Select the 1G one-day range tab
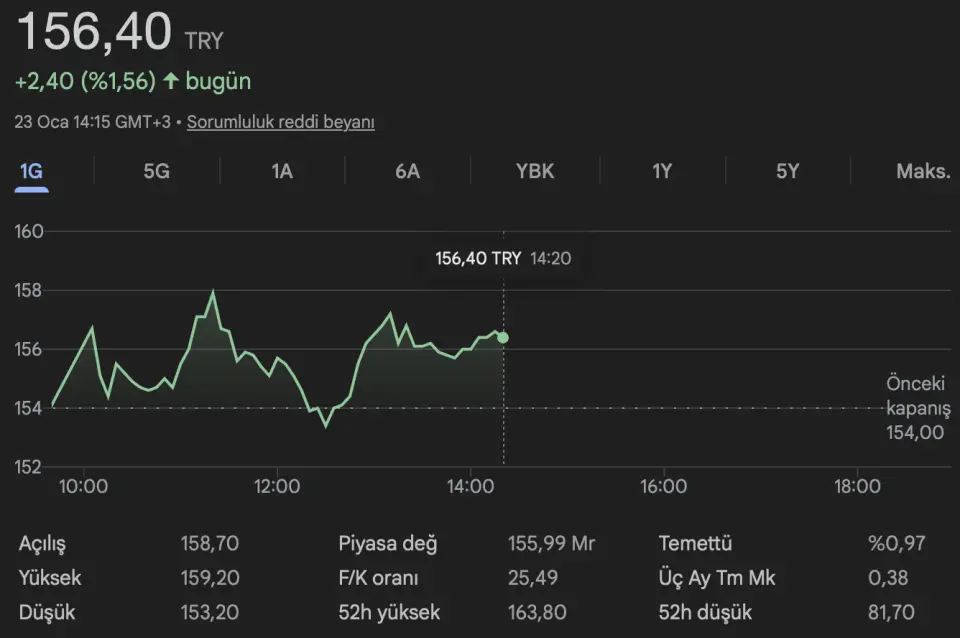 click(x=31, y=171)
